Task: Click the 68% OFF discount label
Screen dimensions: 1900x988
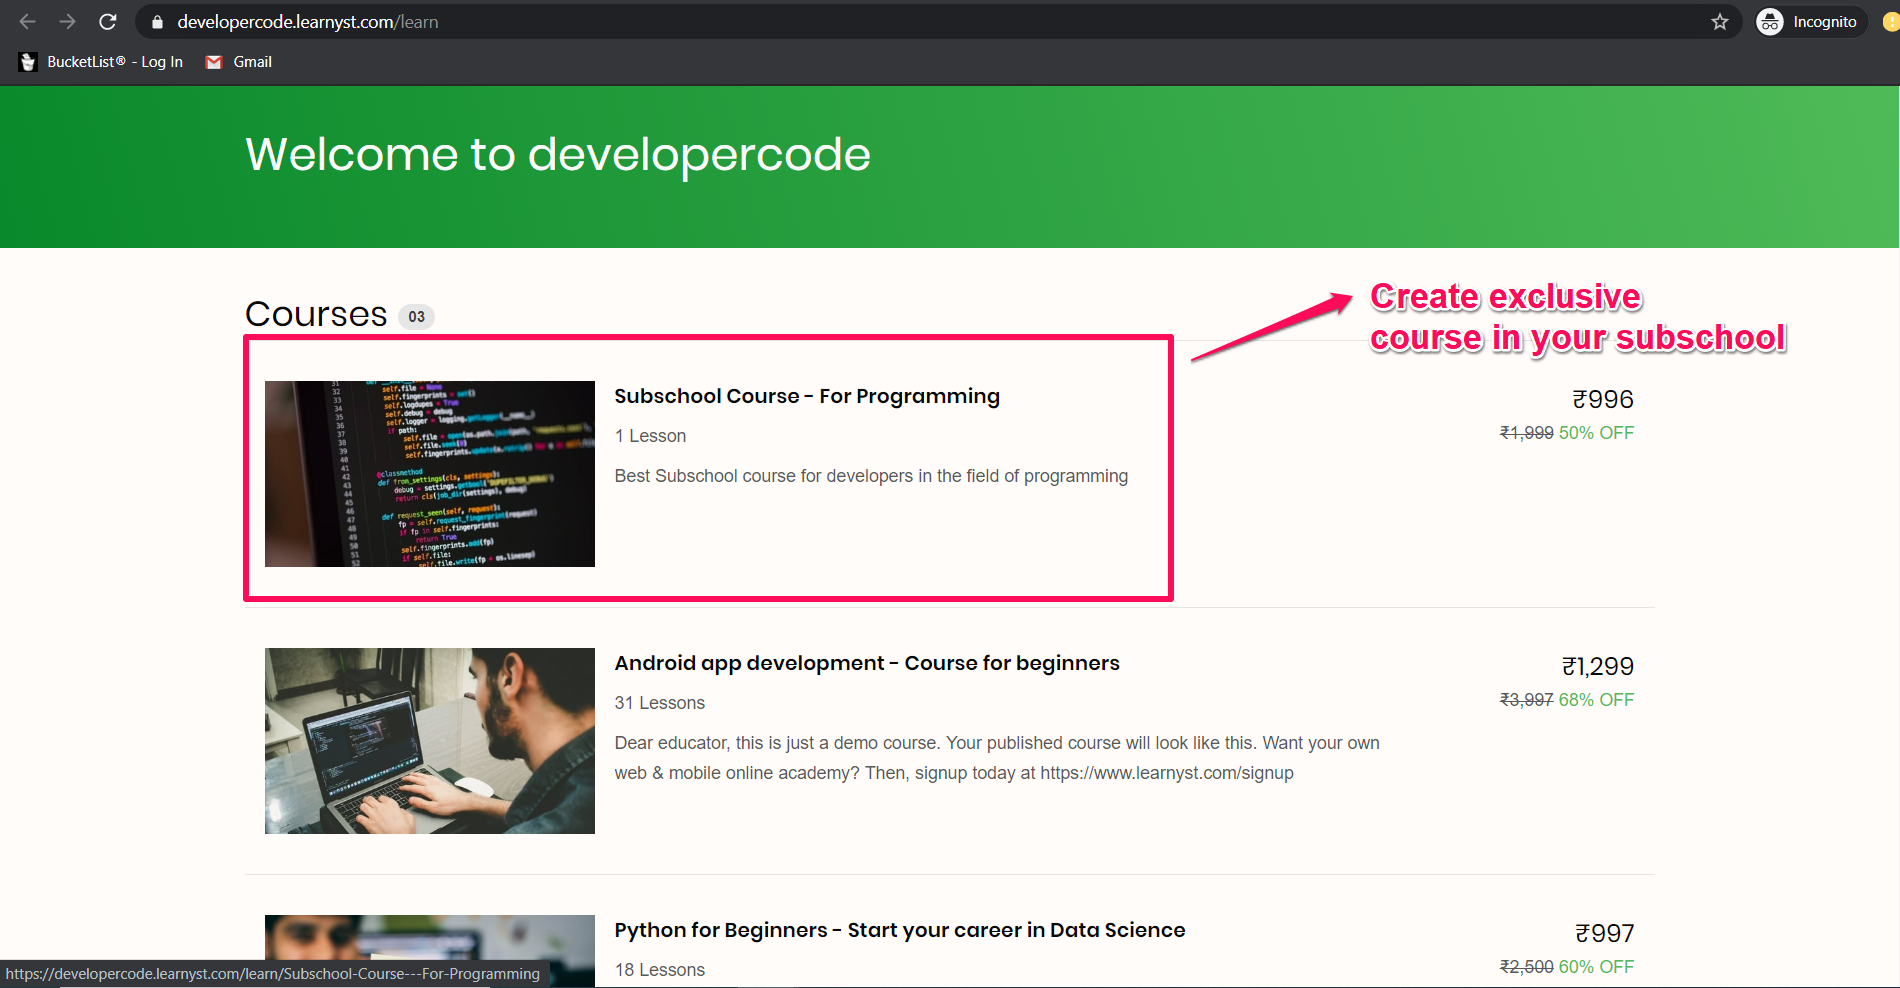Action: (1596, 700)
